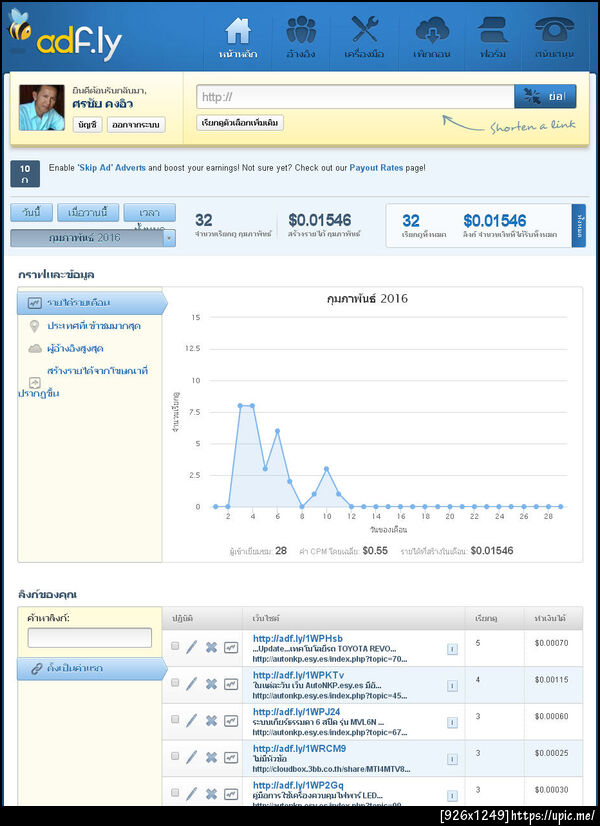This screenshot has height=826, width=600.
Task: Click the blue shrink link button
Action: [545, 97]
